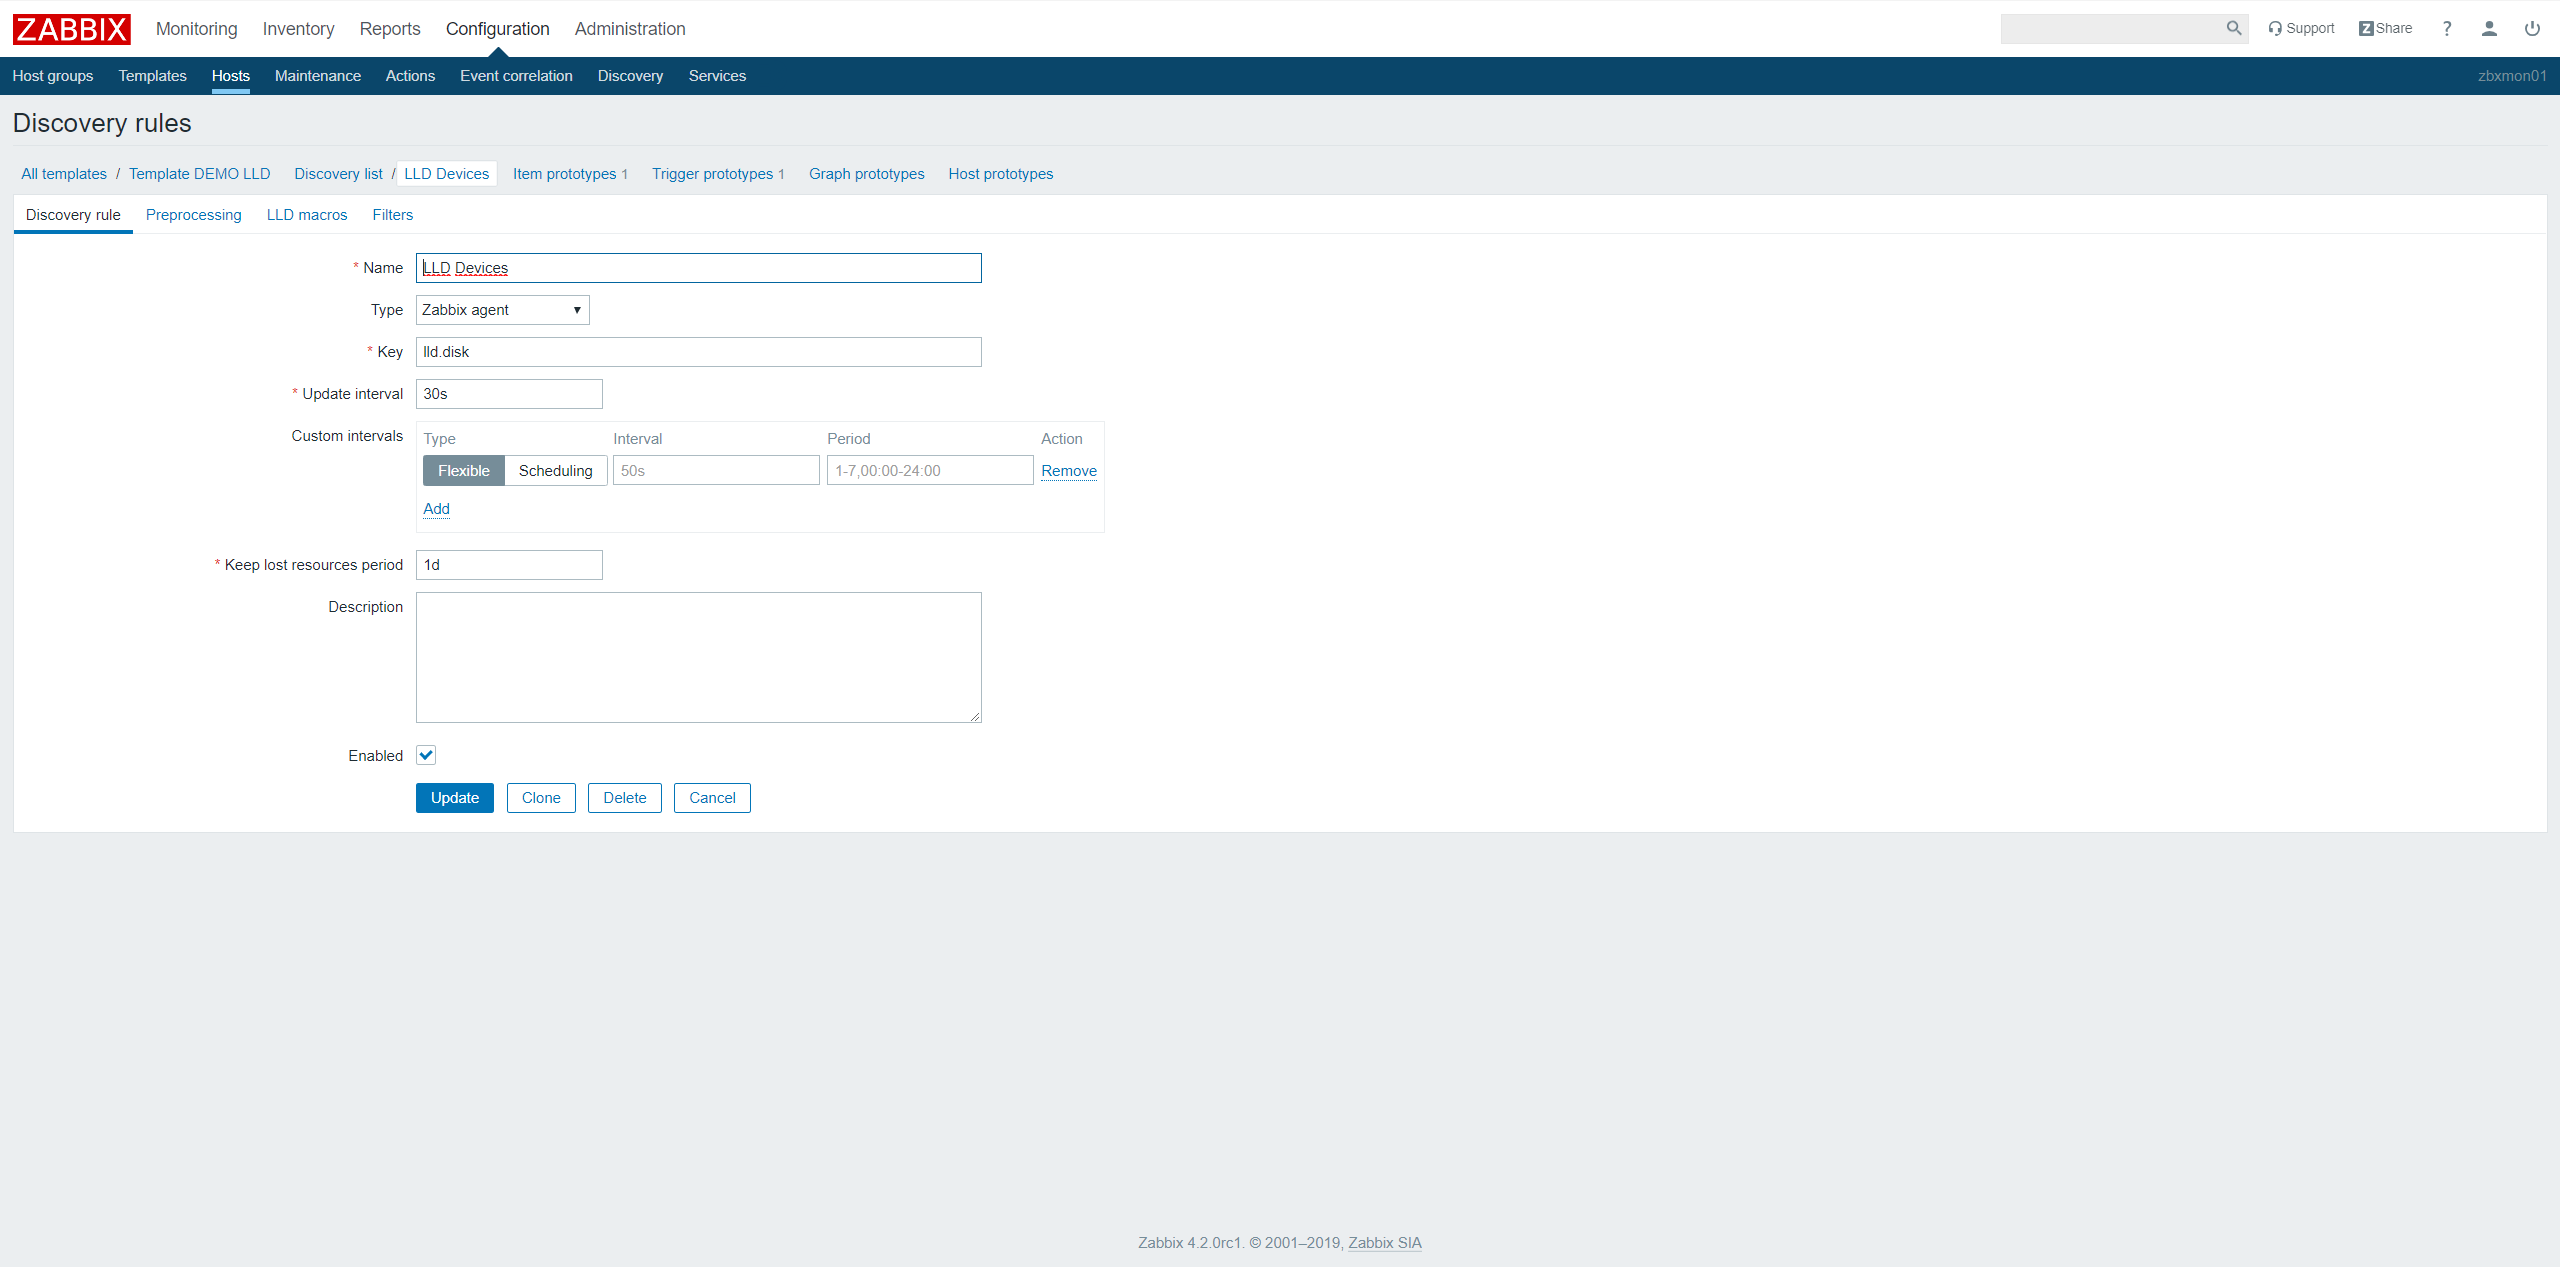Click the search magnifier icon
This screenshot has width=2560, height=1267.
coord(2233,28)
